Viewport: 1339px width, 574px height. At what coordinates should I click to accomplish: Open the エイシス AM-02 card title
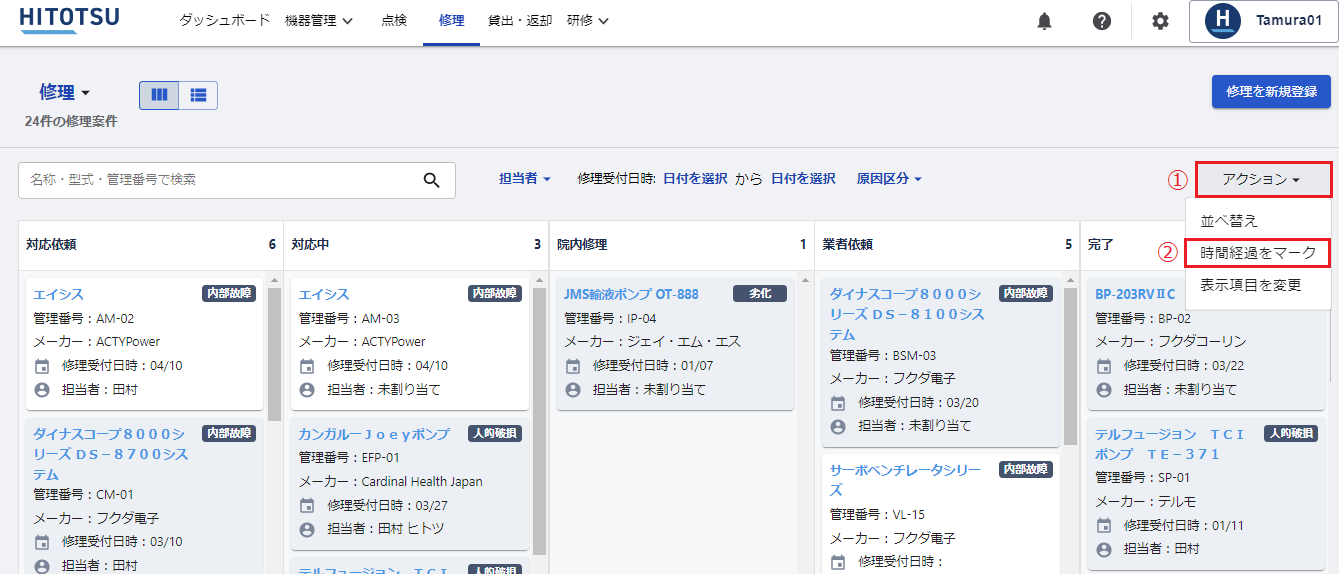click(x=59, y=294)
